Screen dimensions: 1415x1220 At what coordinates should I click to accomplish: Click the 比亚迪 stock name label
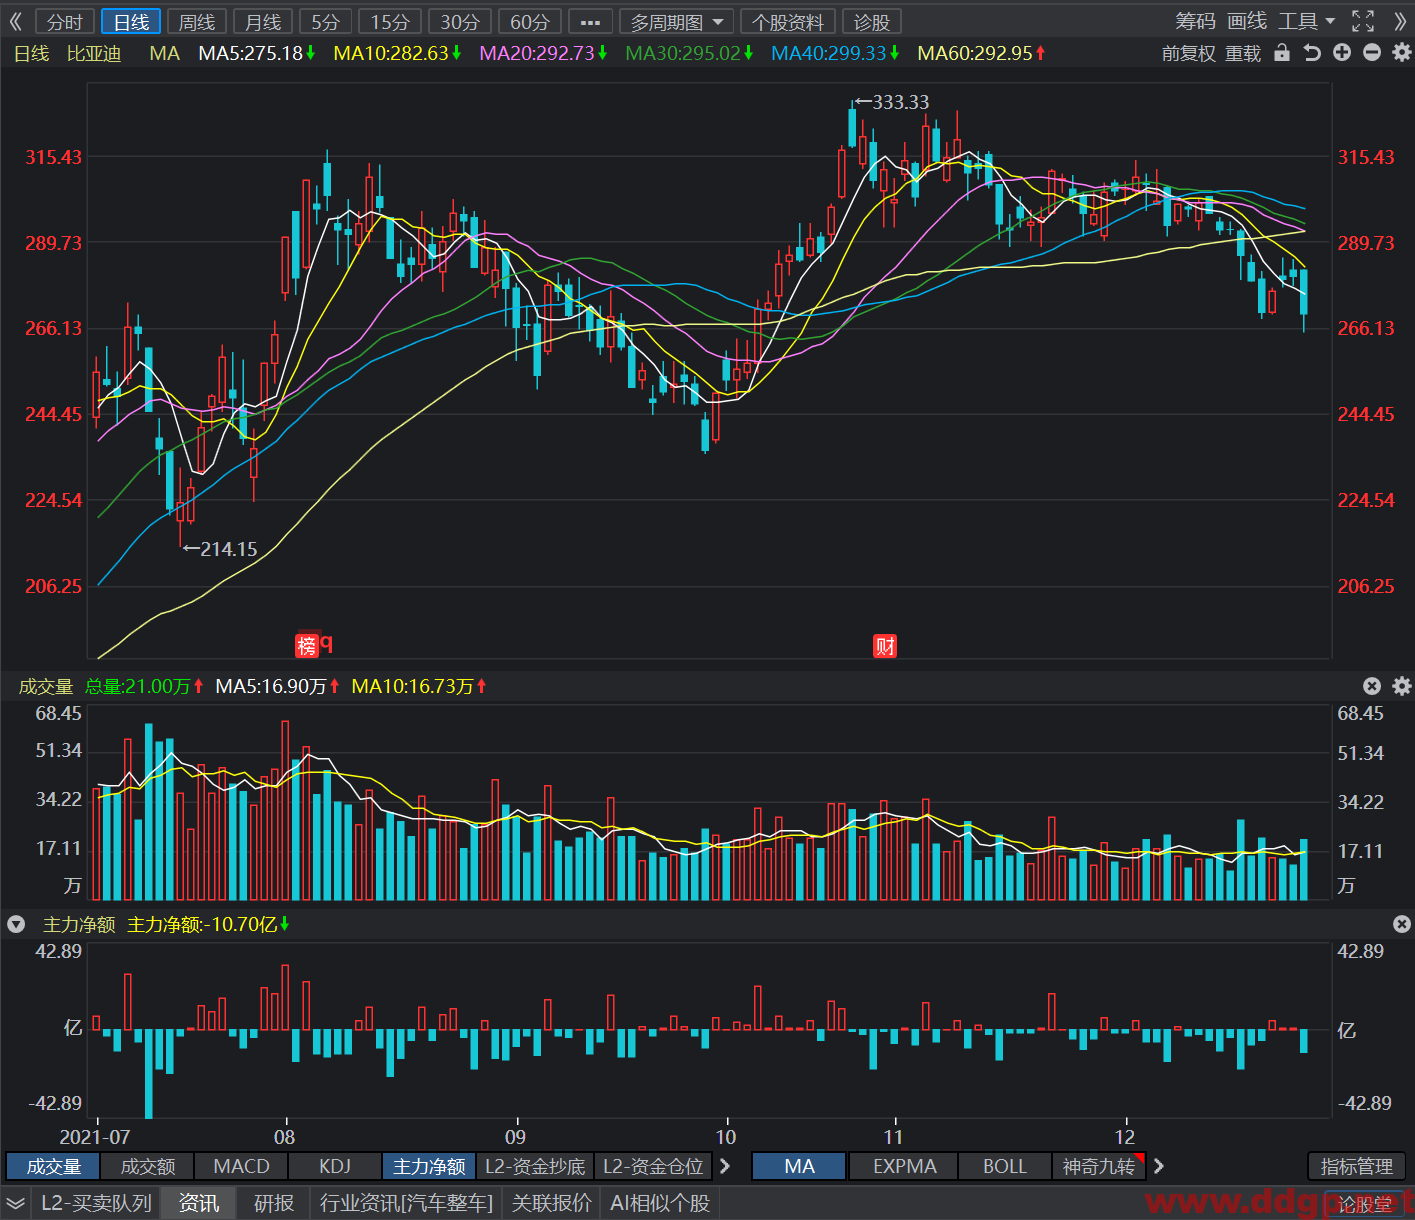pos(94,53)
